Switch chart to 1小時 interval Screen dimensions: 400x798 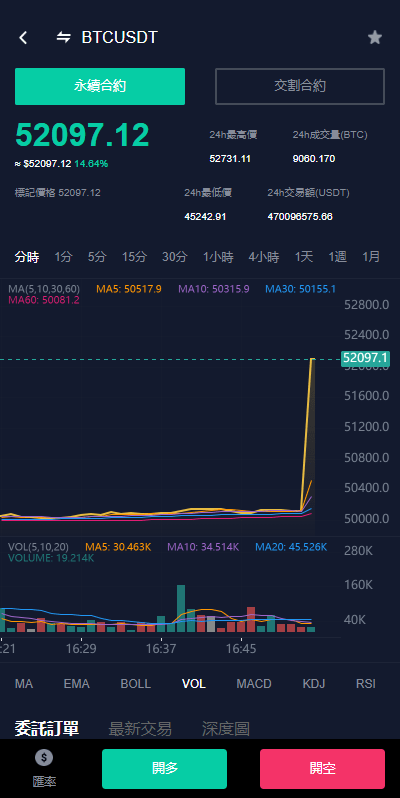click(218, 257)
